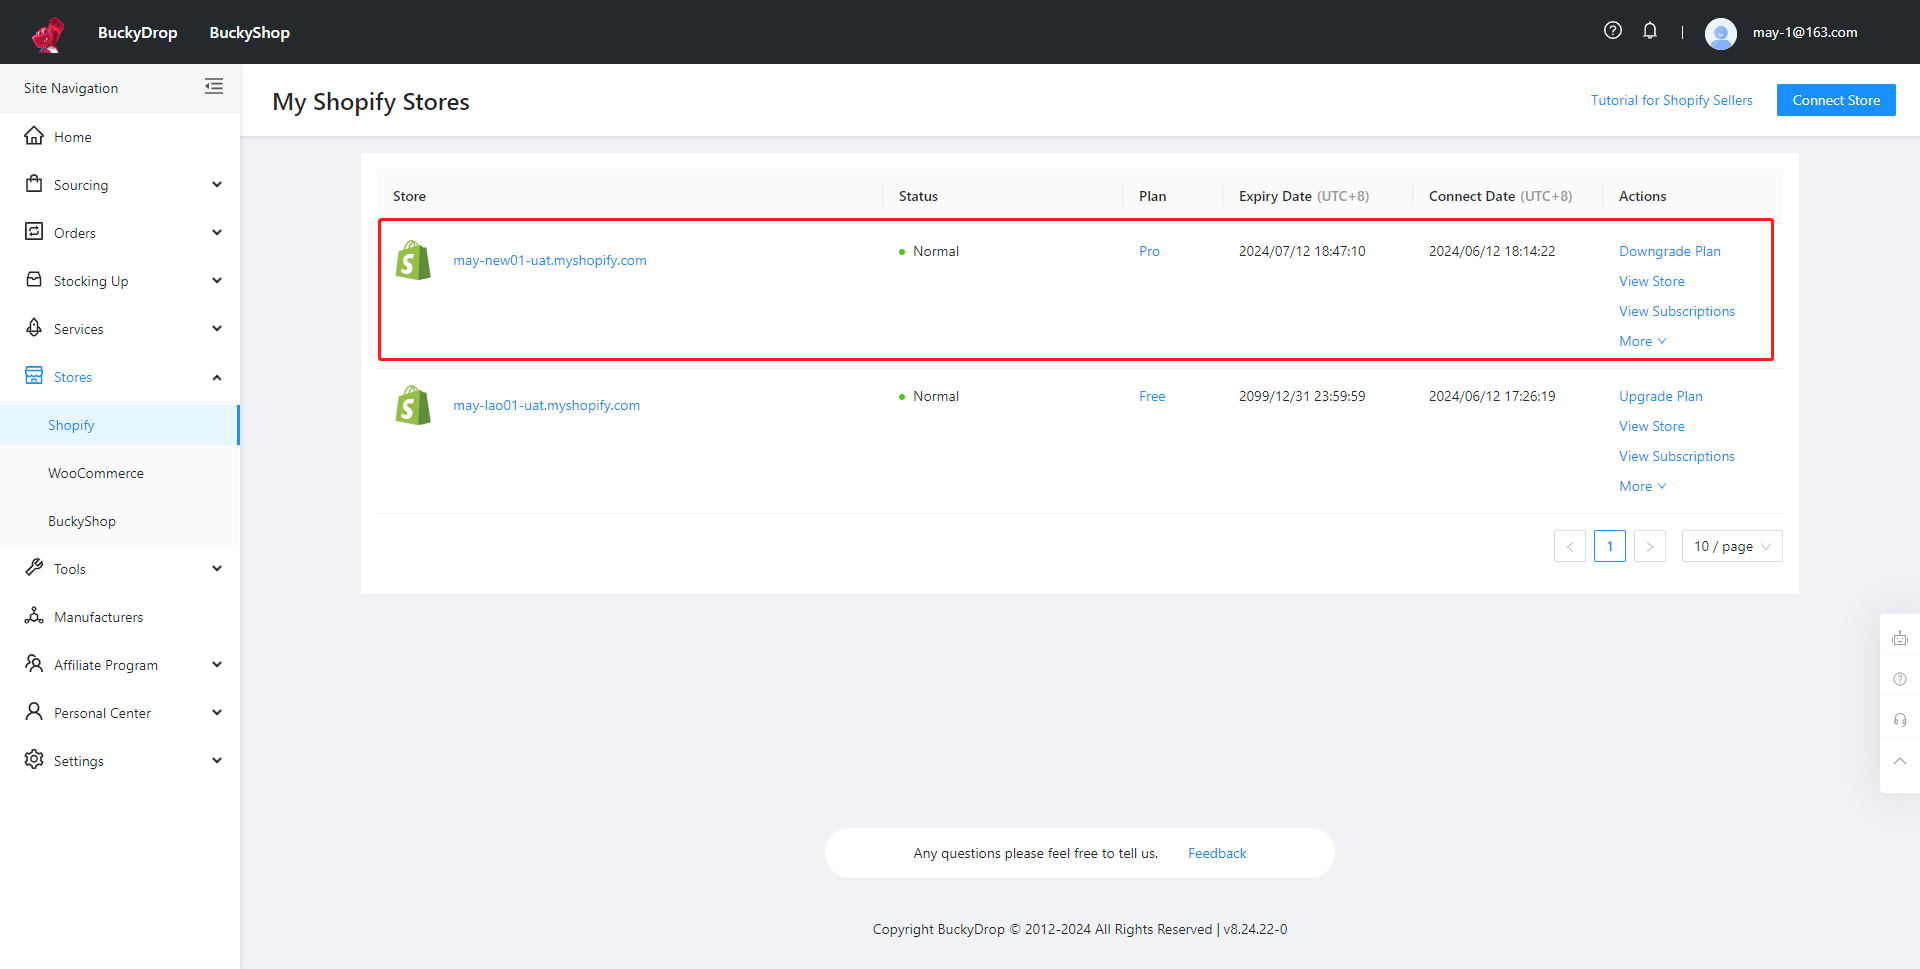Open the 10 / page size dropdown
The width and height of the screenshot is (1920, 969).
point(1732,546)
